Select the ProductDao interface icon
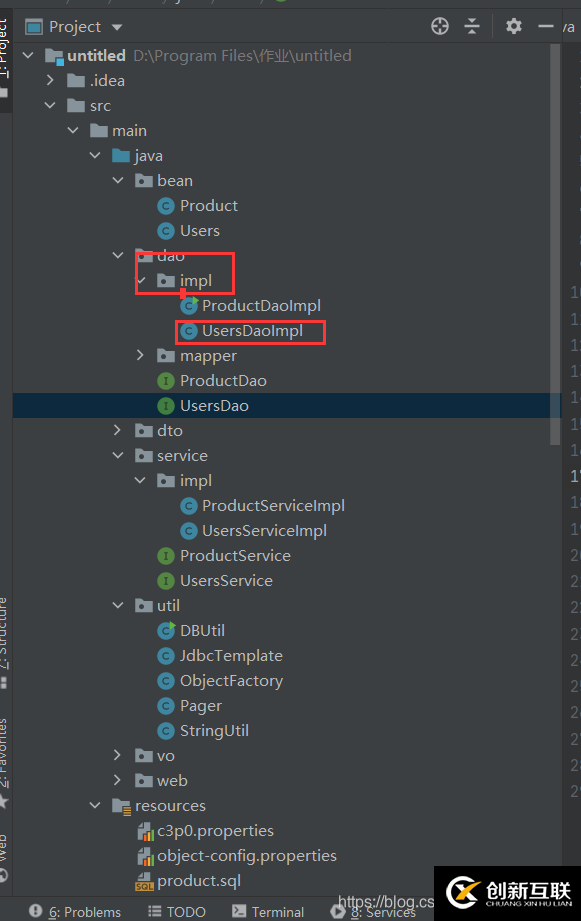The width and height of the screenshot is (581, 921). coord(166,381)
